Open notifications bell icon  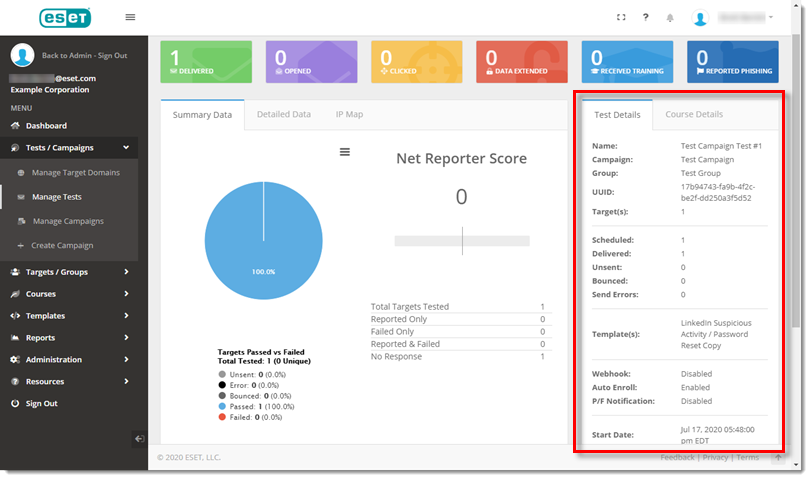pos(670,18)
